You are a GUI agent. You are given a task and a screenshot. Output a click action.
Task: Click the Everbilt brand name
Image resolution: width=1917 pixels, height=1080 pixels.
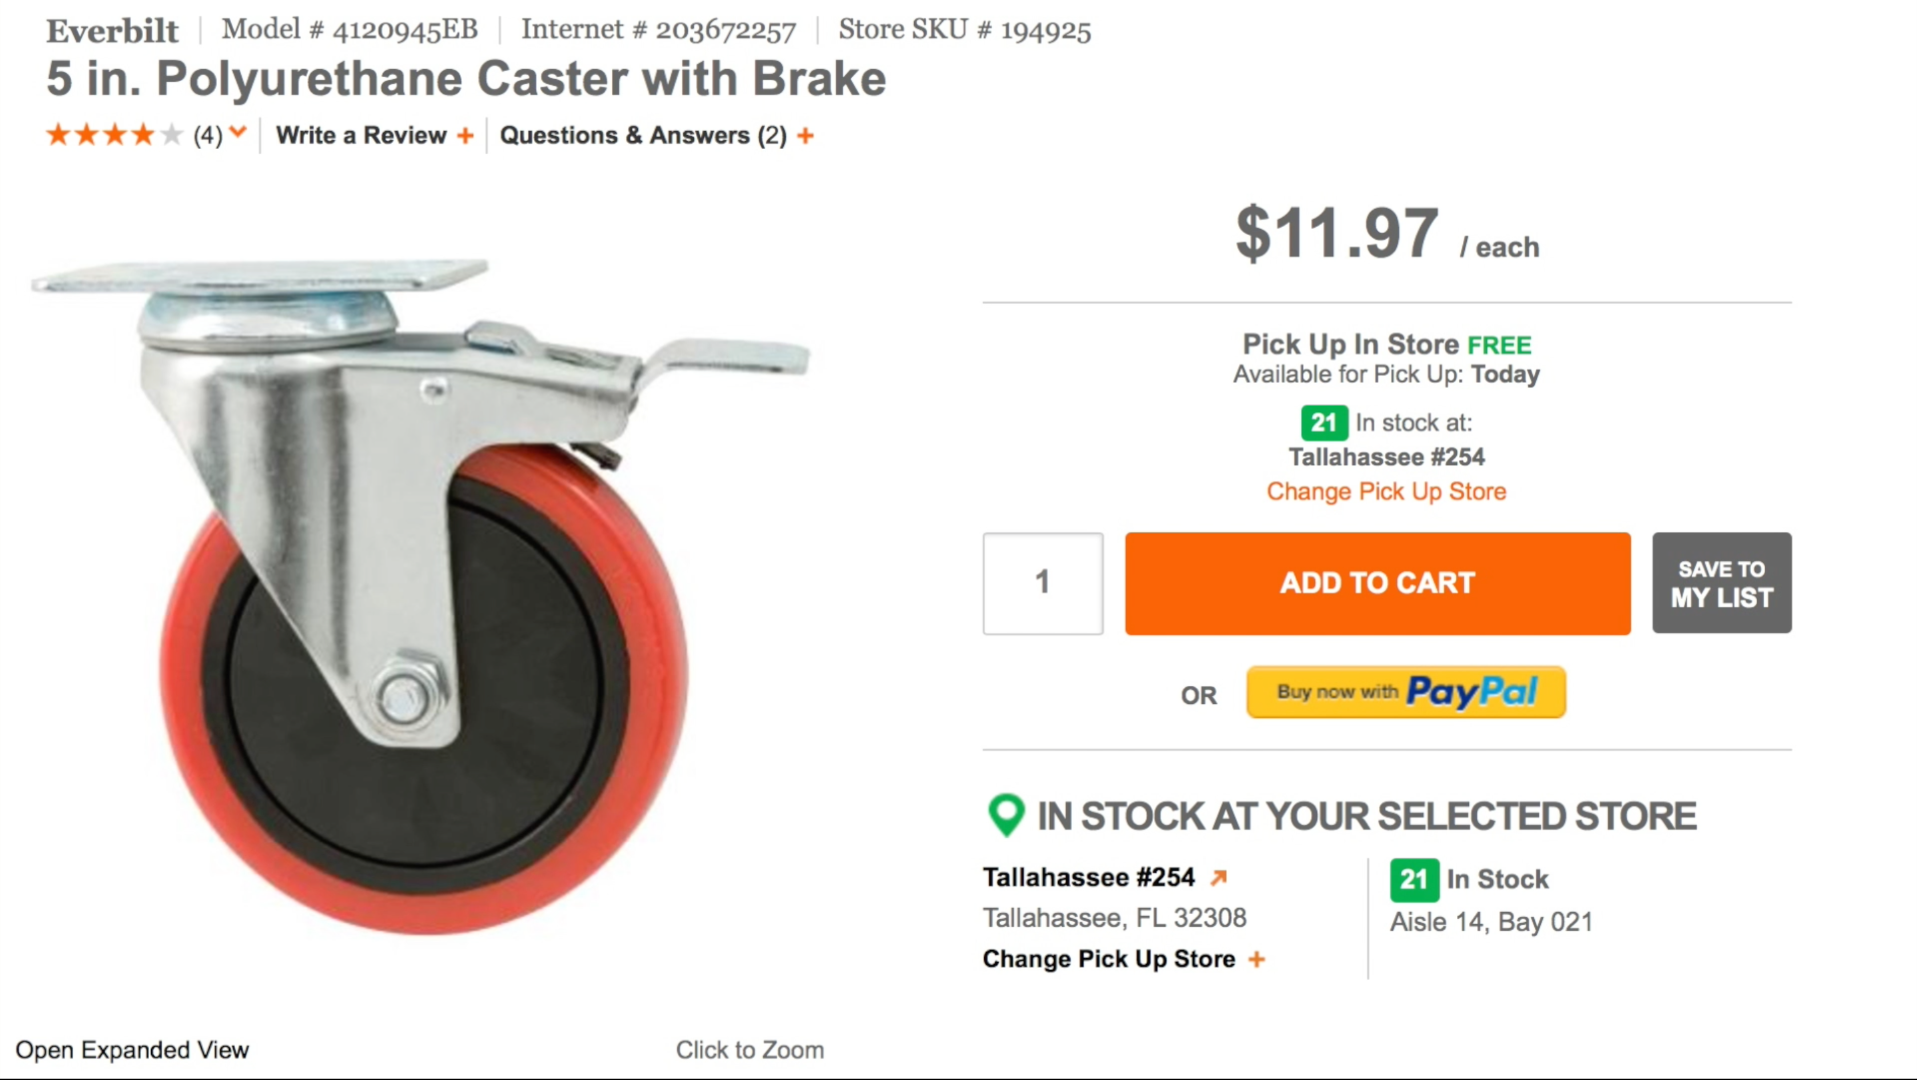pyautogui.click(x=112, y=31)
